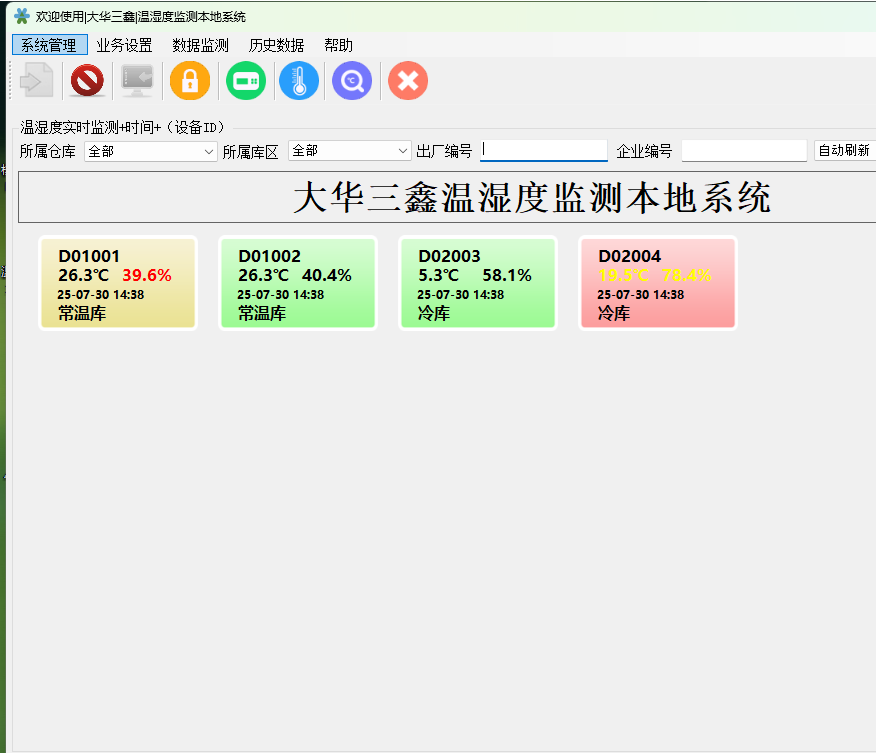Open the 业务设置 menu
This screenshot has width=876, height=753.
tap(124, 45)
